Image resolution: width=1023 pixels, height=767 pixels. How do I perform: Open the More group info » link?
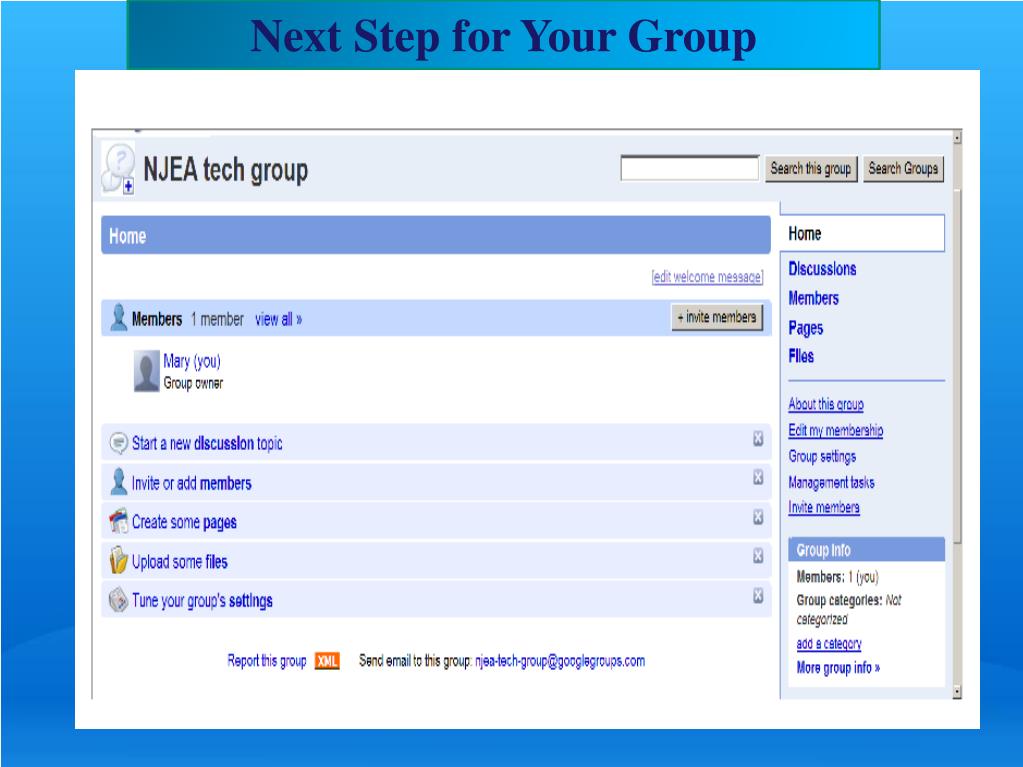tap(838, 668)
